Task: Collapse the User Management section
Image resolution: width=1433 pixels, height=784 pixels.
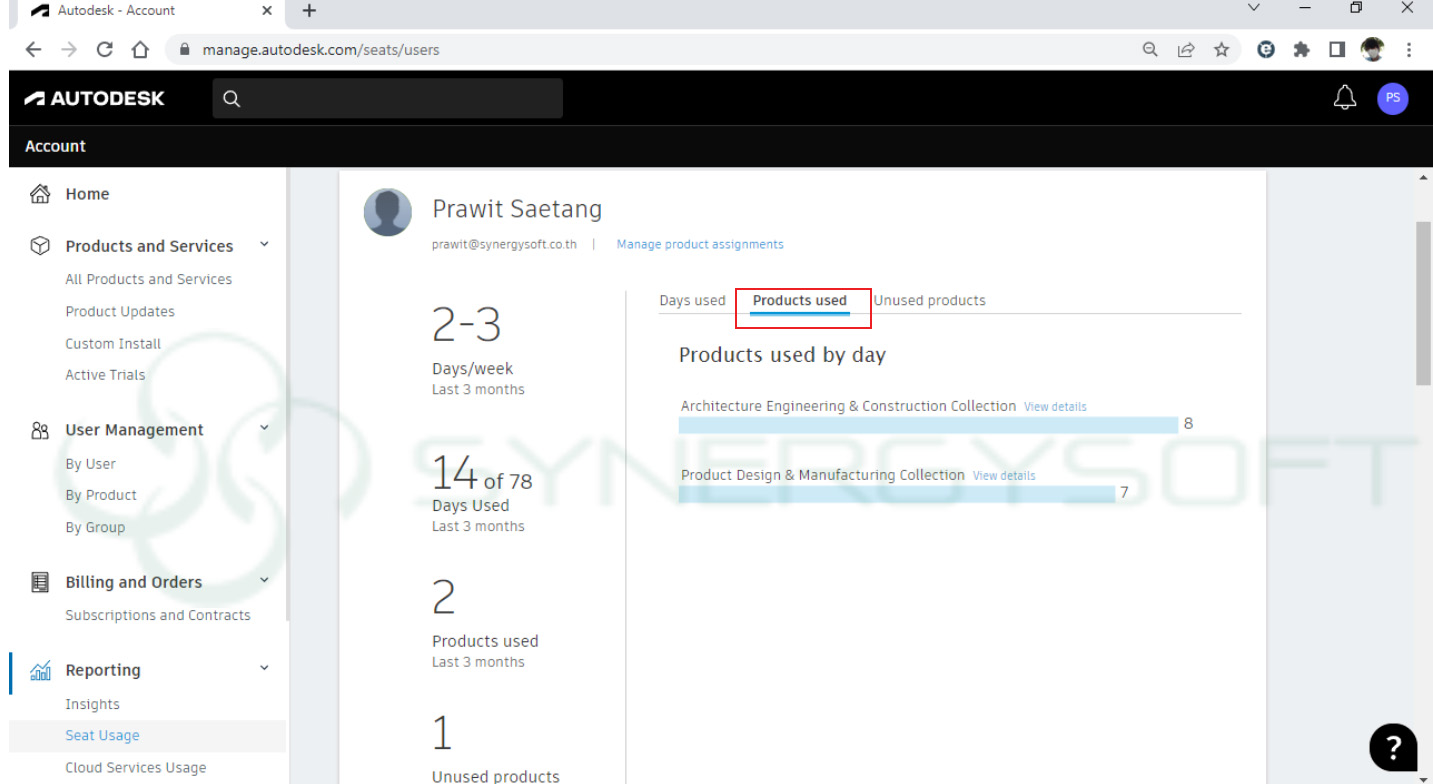Action: (264, 426)
